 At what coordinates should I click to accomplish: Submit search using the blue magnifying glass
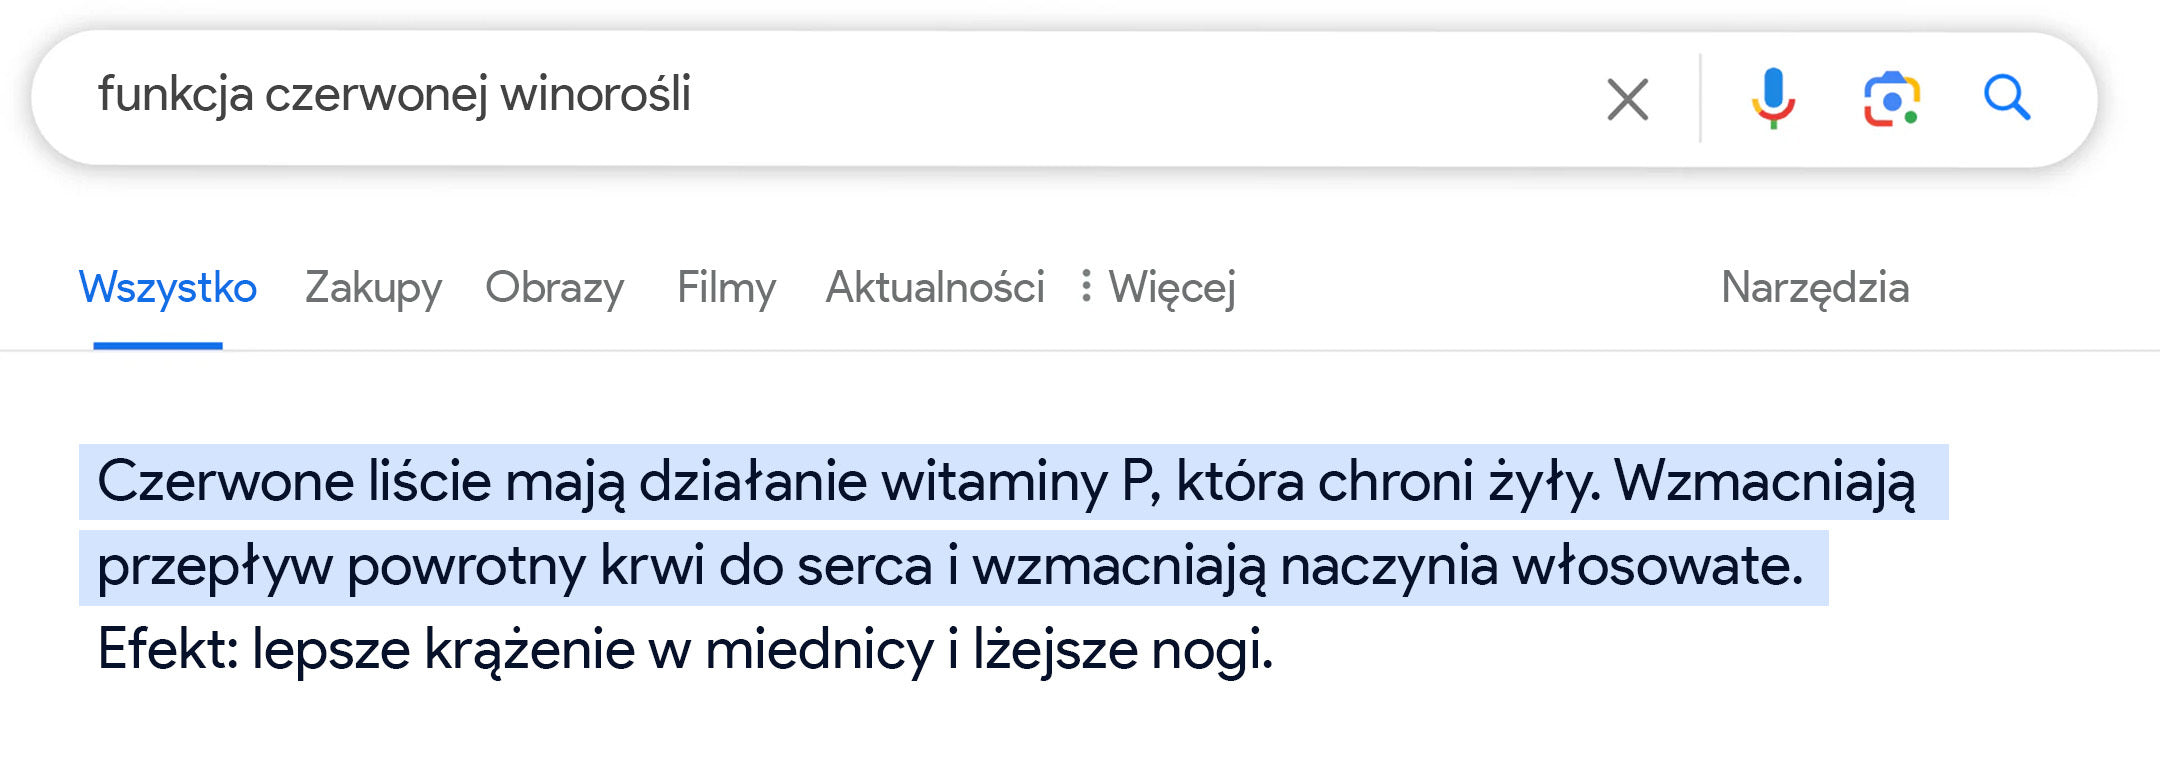click(x=2006, y=98)
